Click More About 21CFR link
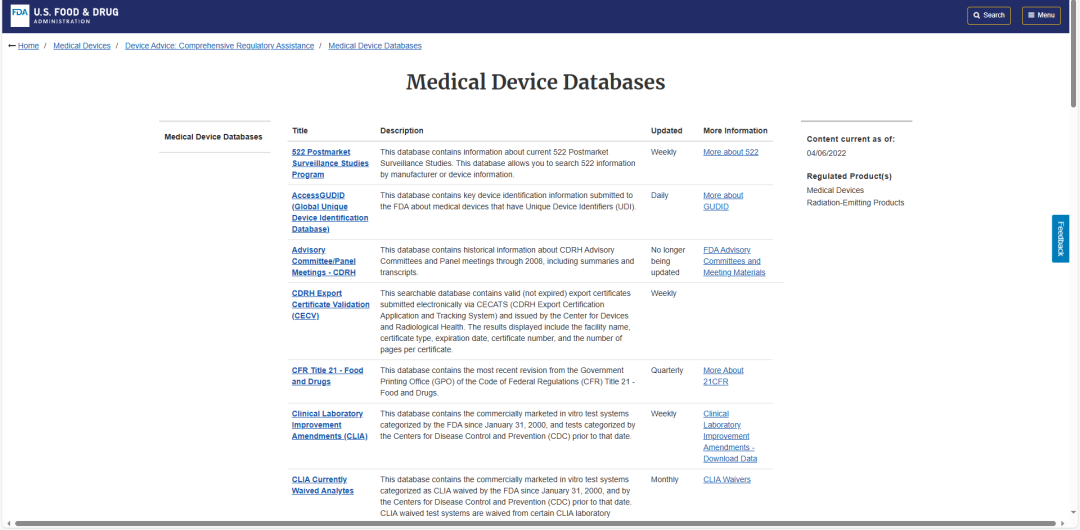This screenshot has width=1080, height=530. pos(723,376)
